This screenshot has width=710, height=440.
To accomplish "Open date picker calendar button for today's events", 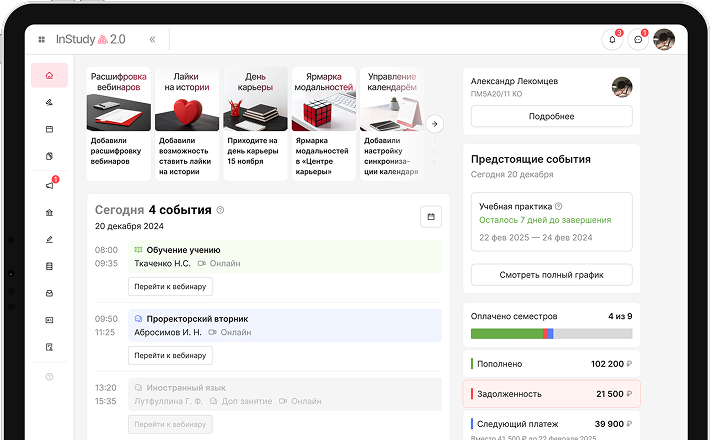I will 431,216.
